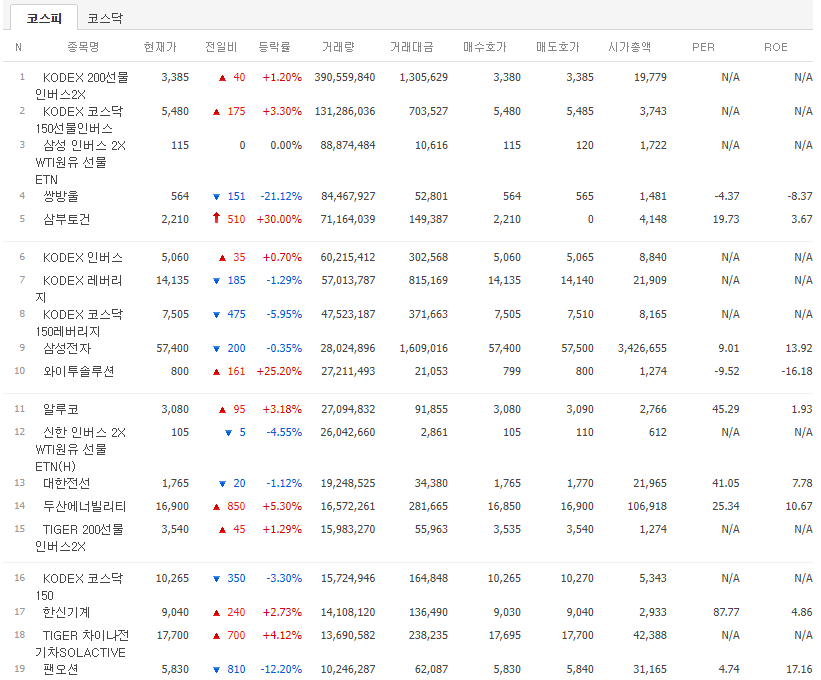Click the PER value 87.77
The height and width of the screenshot is (680, 821).
726,612
